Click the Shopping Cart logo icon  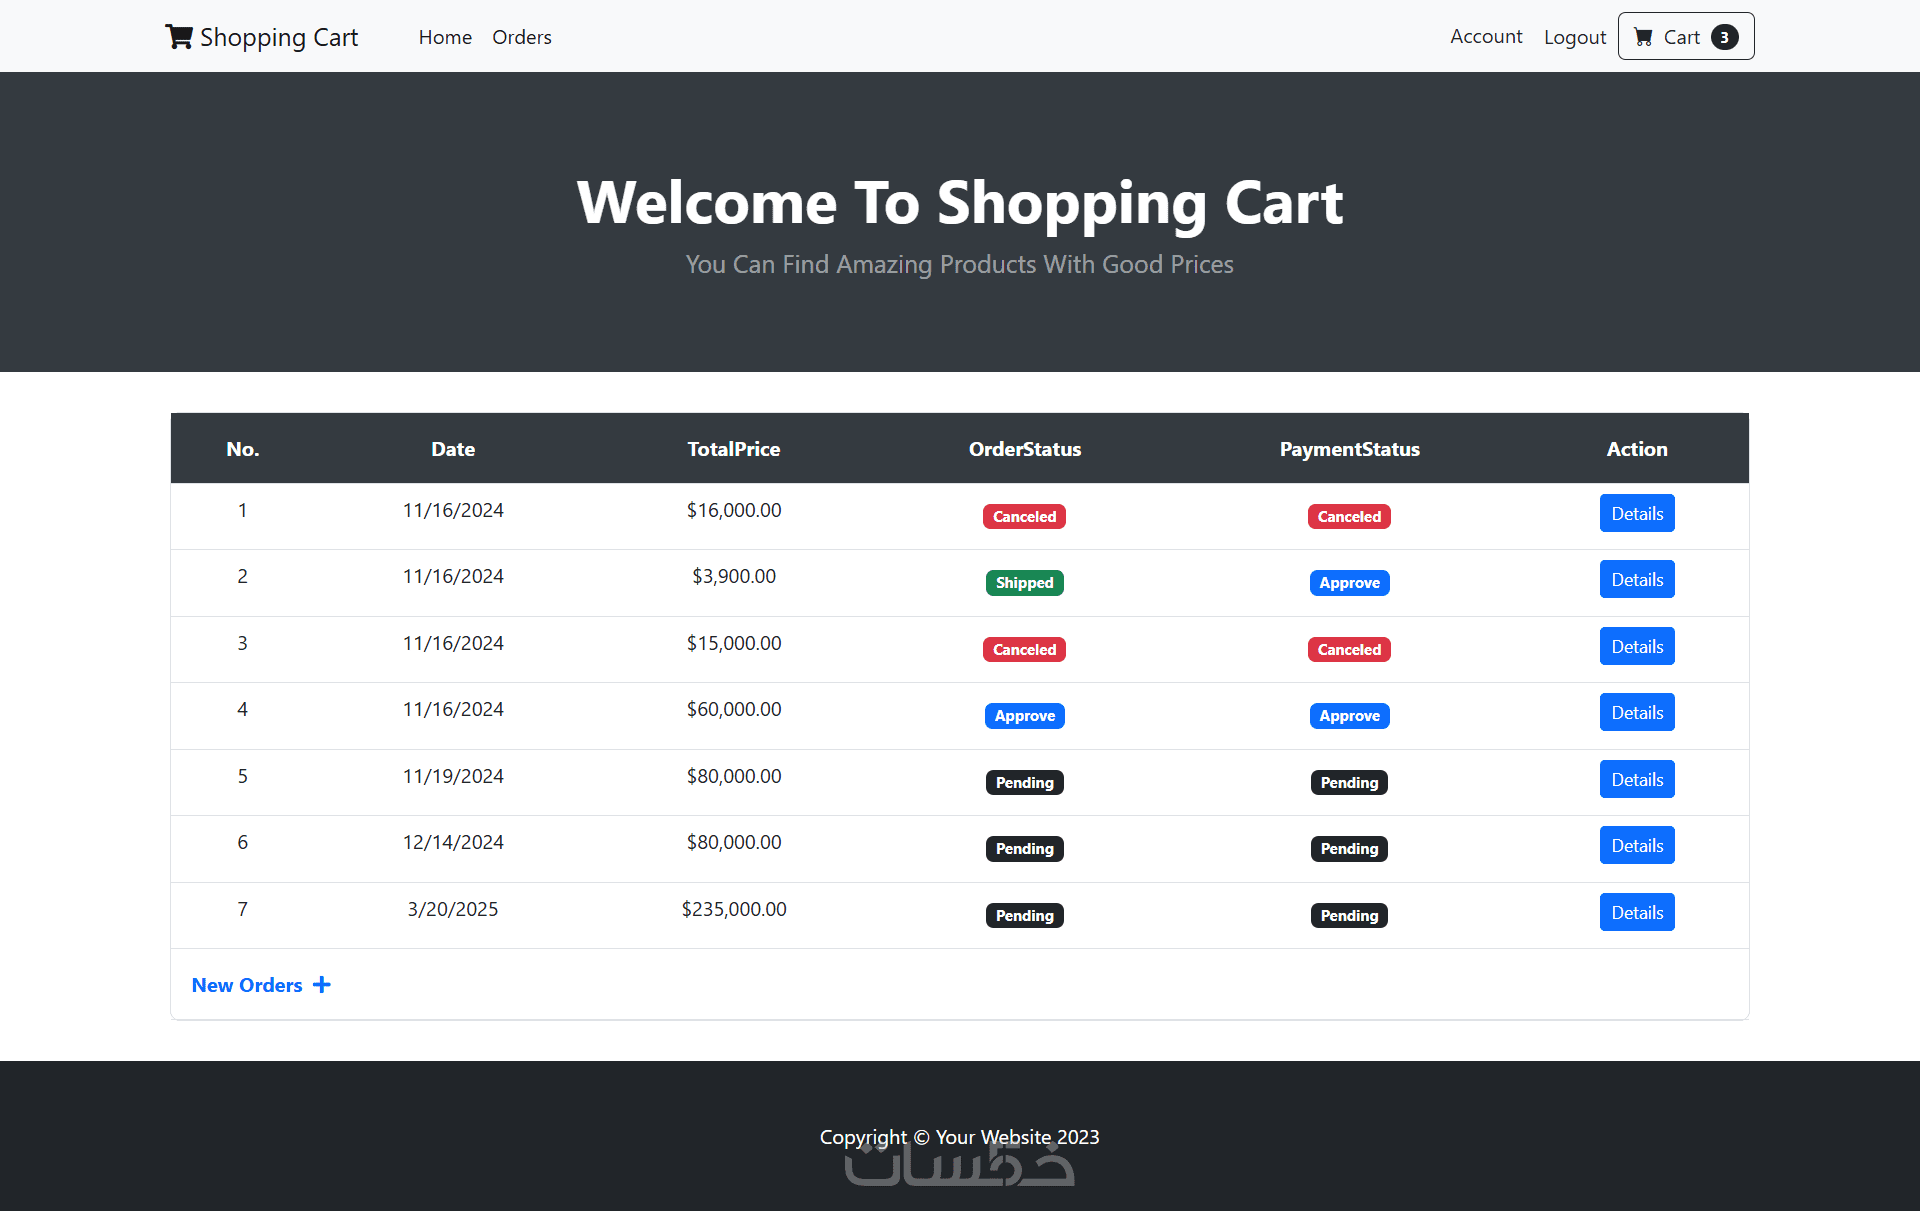pyautogui.click(x=178, y=37)
